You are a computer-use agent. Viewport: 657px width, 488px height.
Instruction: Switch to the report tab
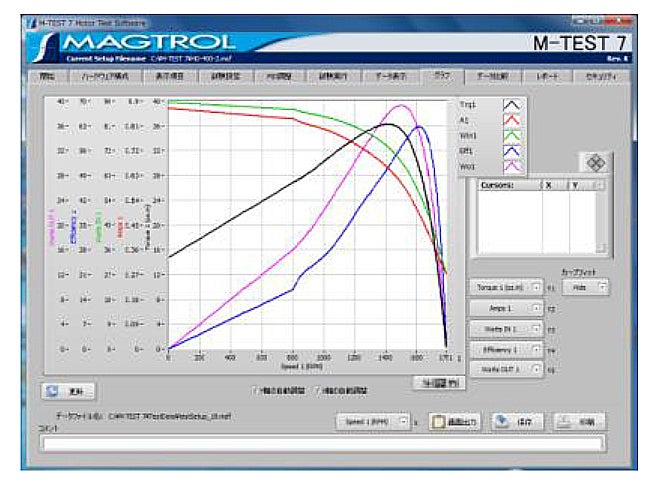coord(547,77)
